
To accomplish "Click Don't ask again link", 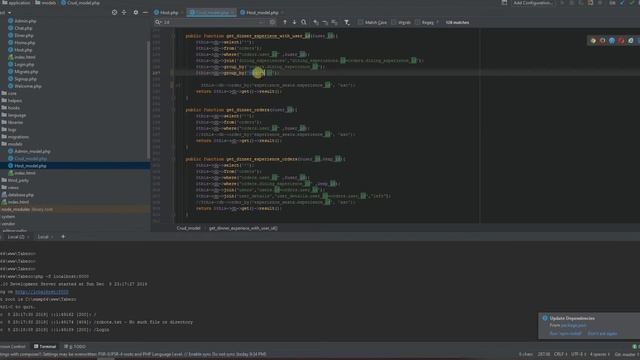I will click(602, 333).
